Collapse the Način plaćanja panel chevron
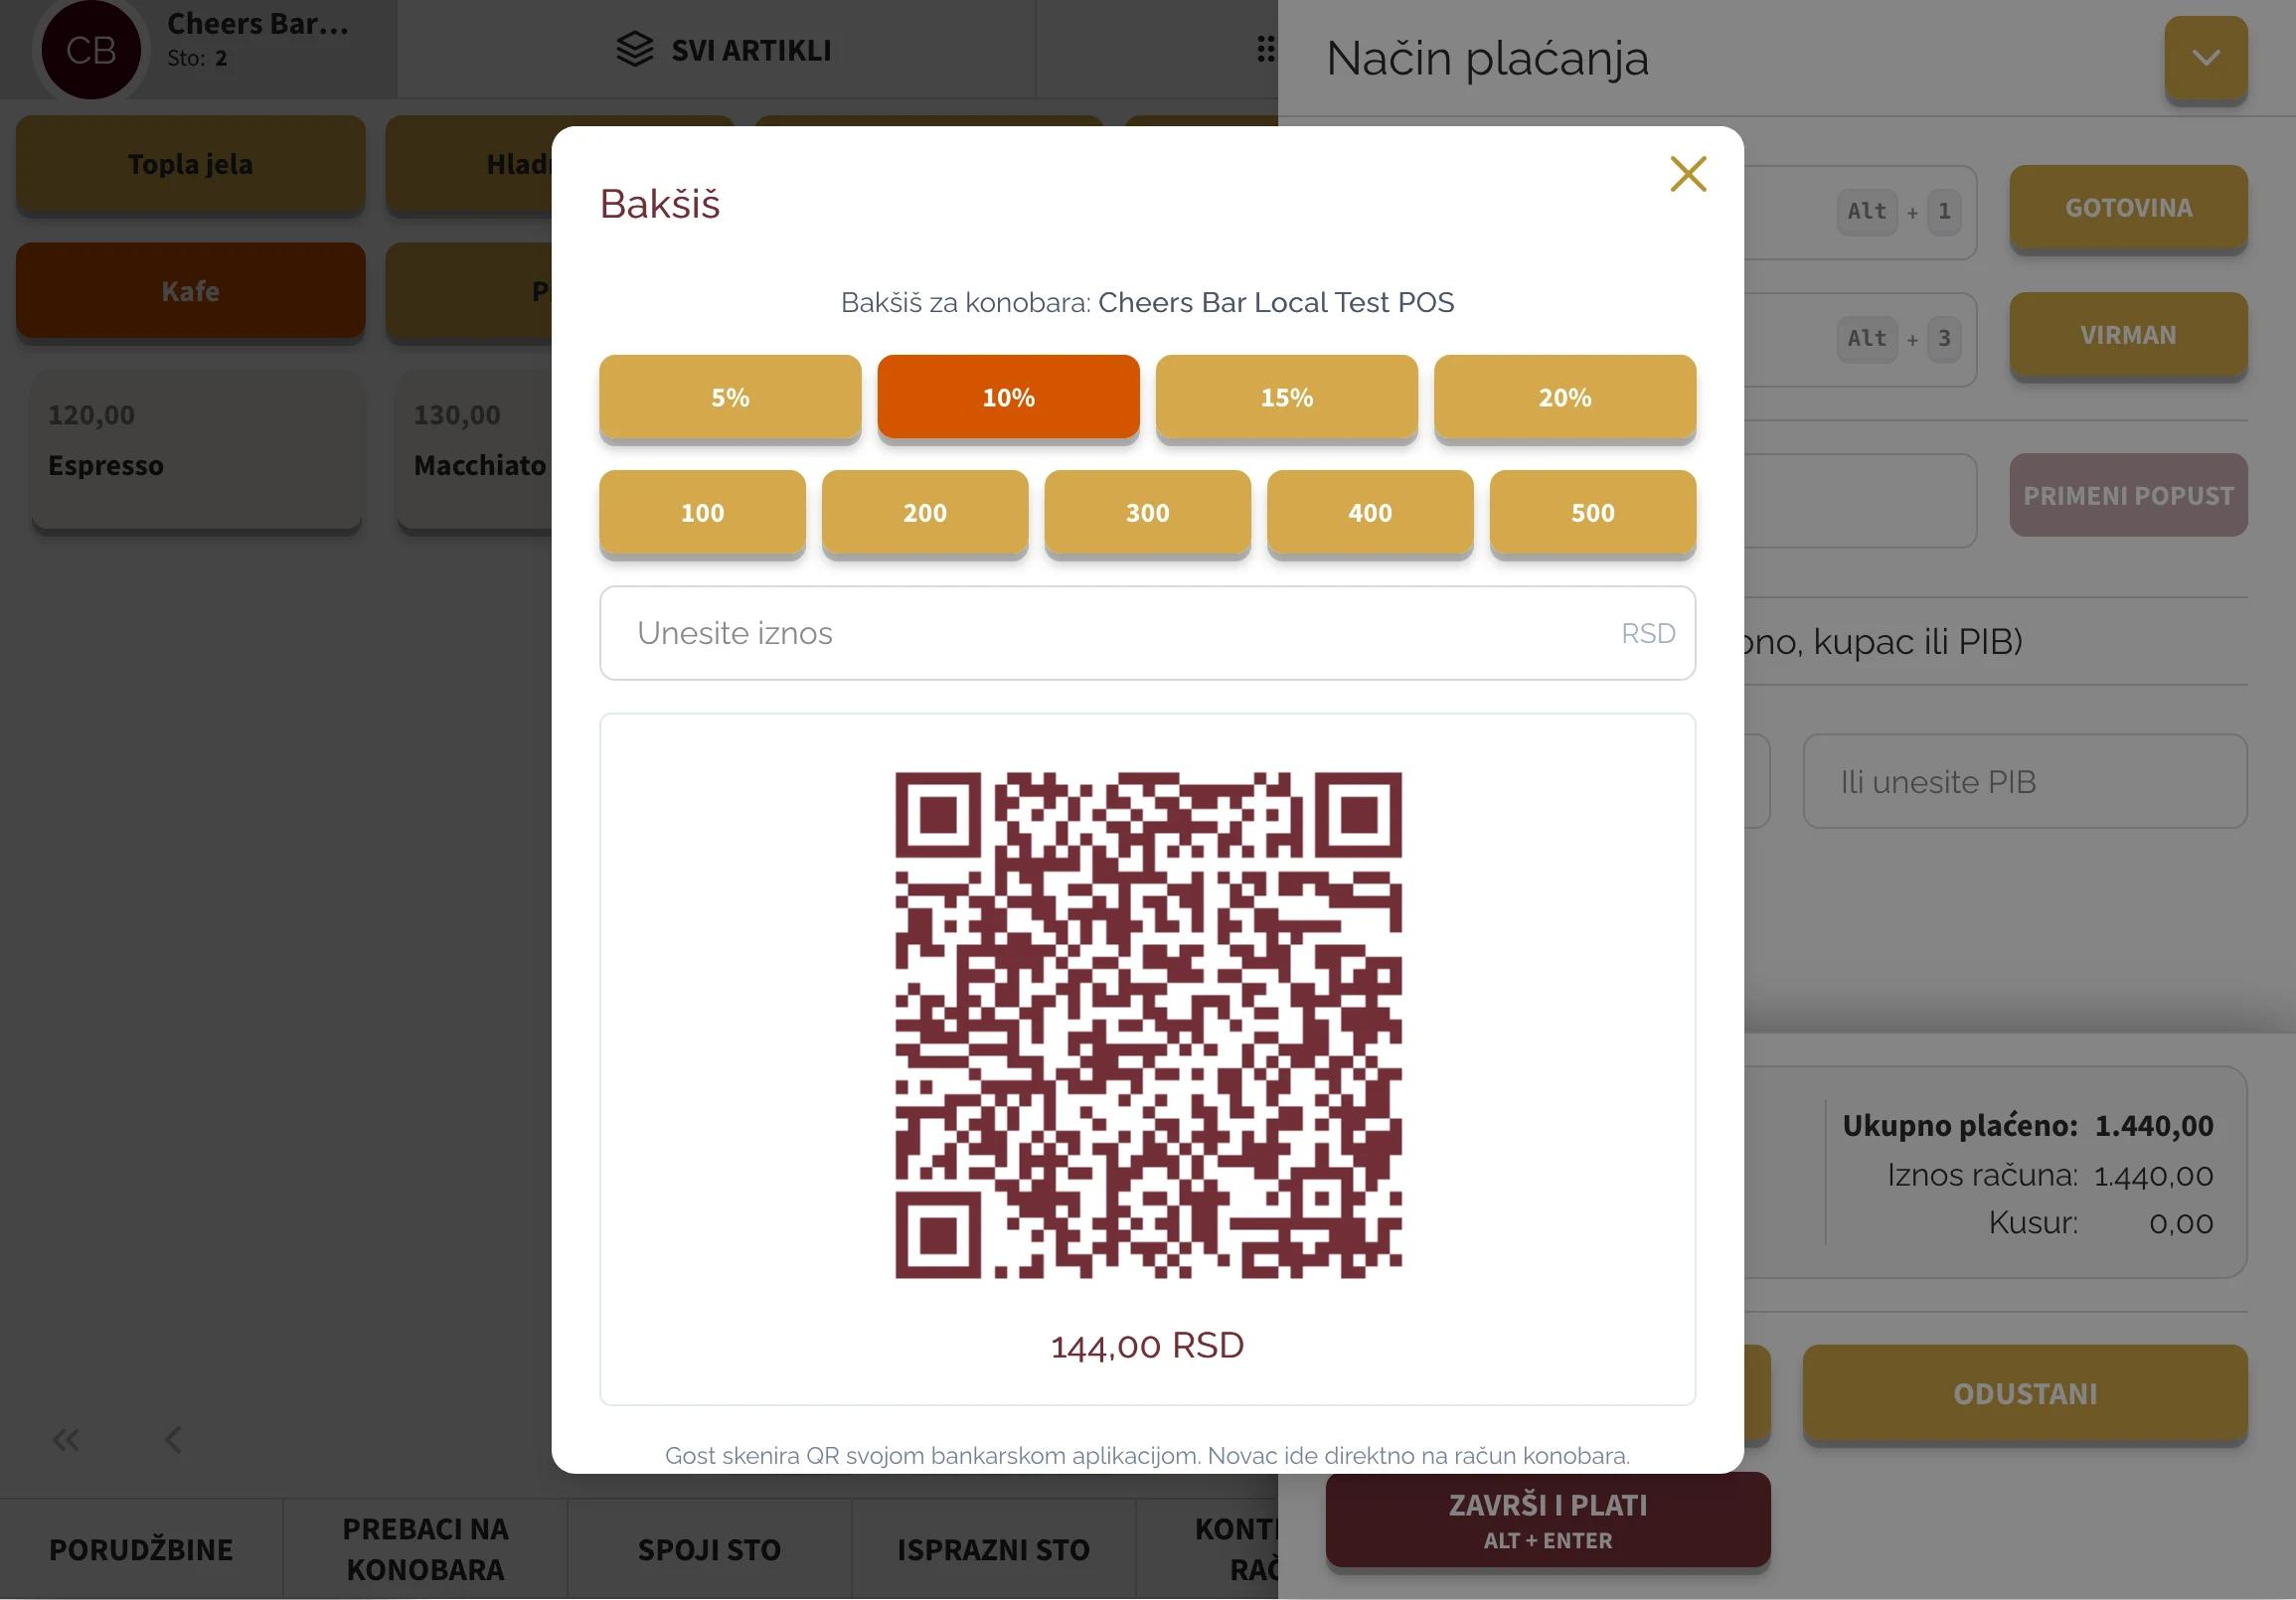2296x1600 pixels. tap(2206, 58)
